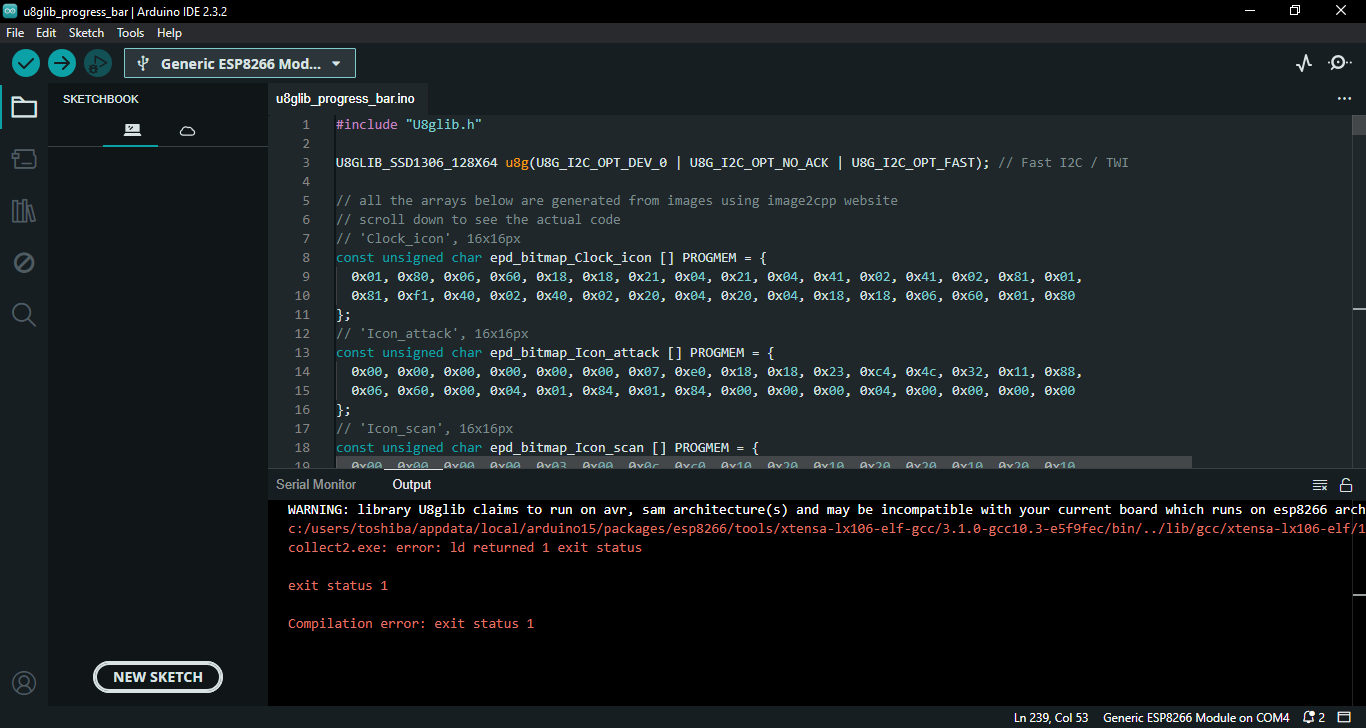Toggle the output scroll lock icon

coord(1346,485)
